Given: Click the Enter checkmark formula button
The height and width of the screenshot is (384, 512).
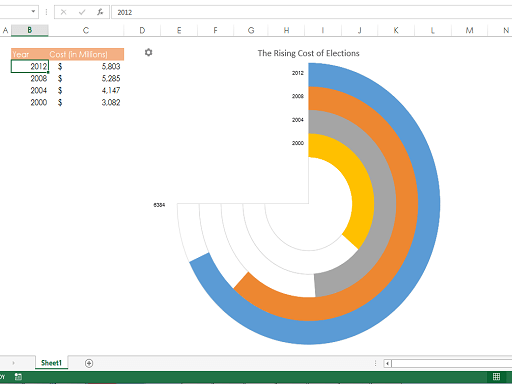Looking at the screenshot, I should click(82, 12).
